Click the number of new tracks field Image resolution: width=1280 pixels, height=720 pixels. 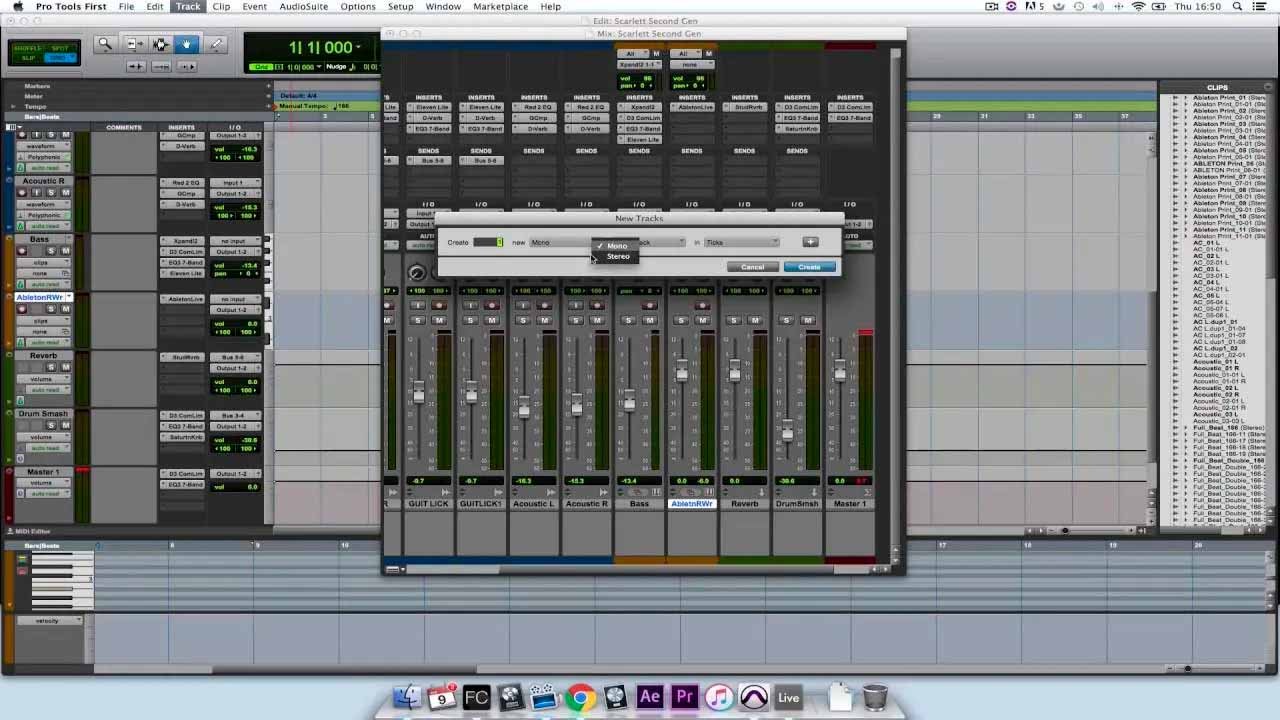pos(488,242)
